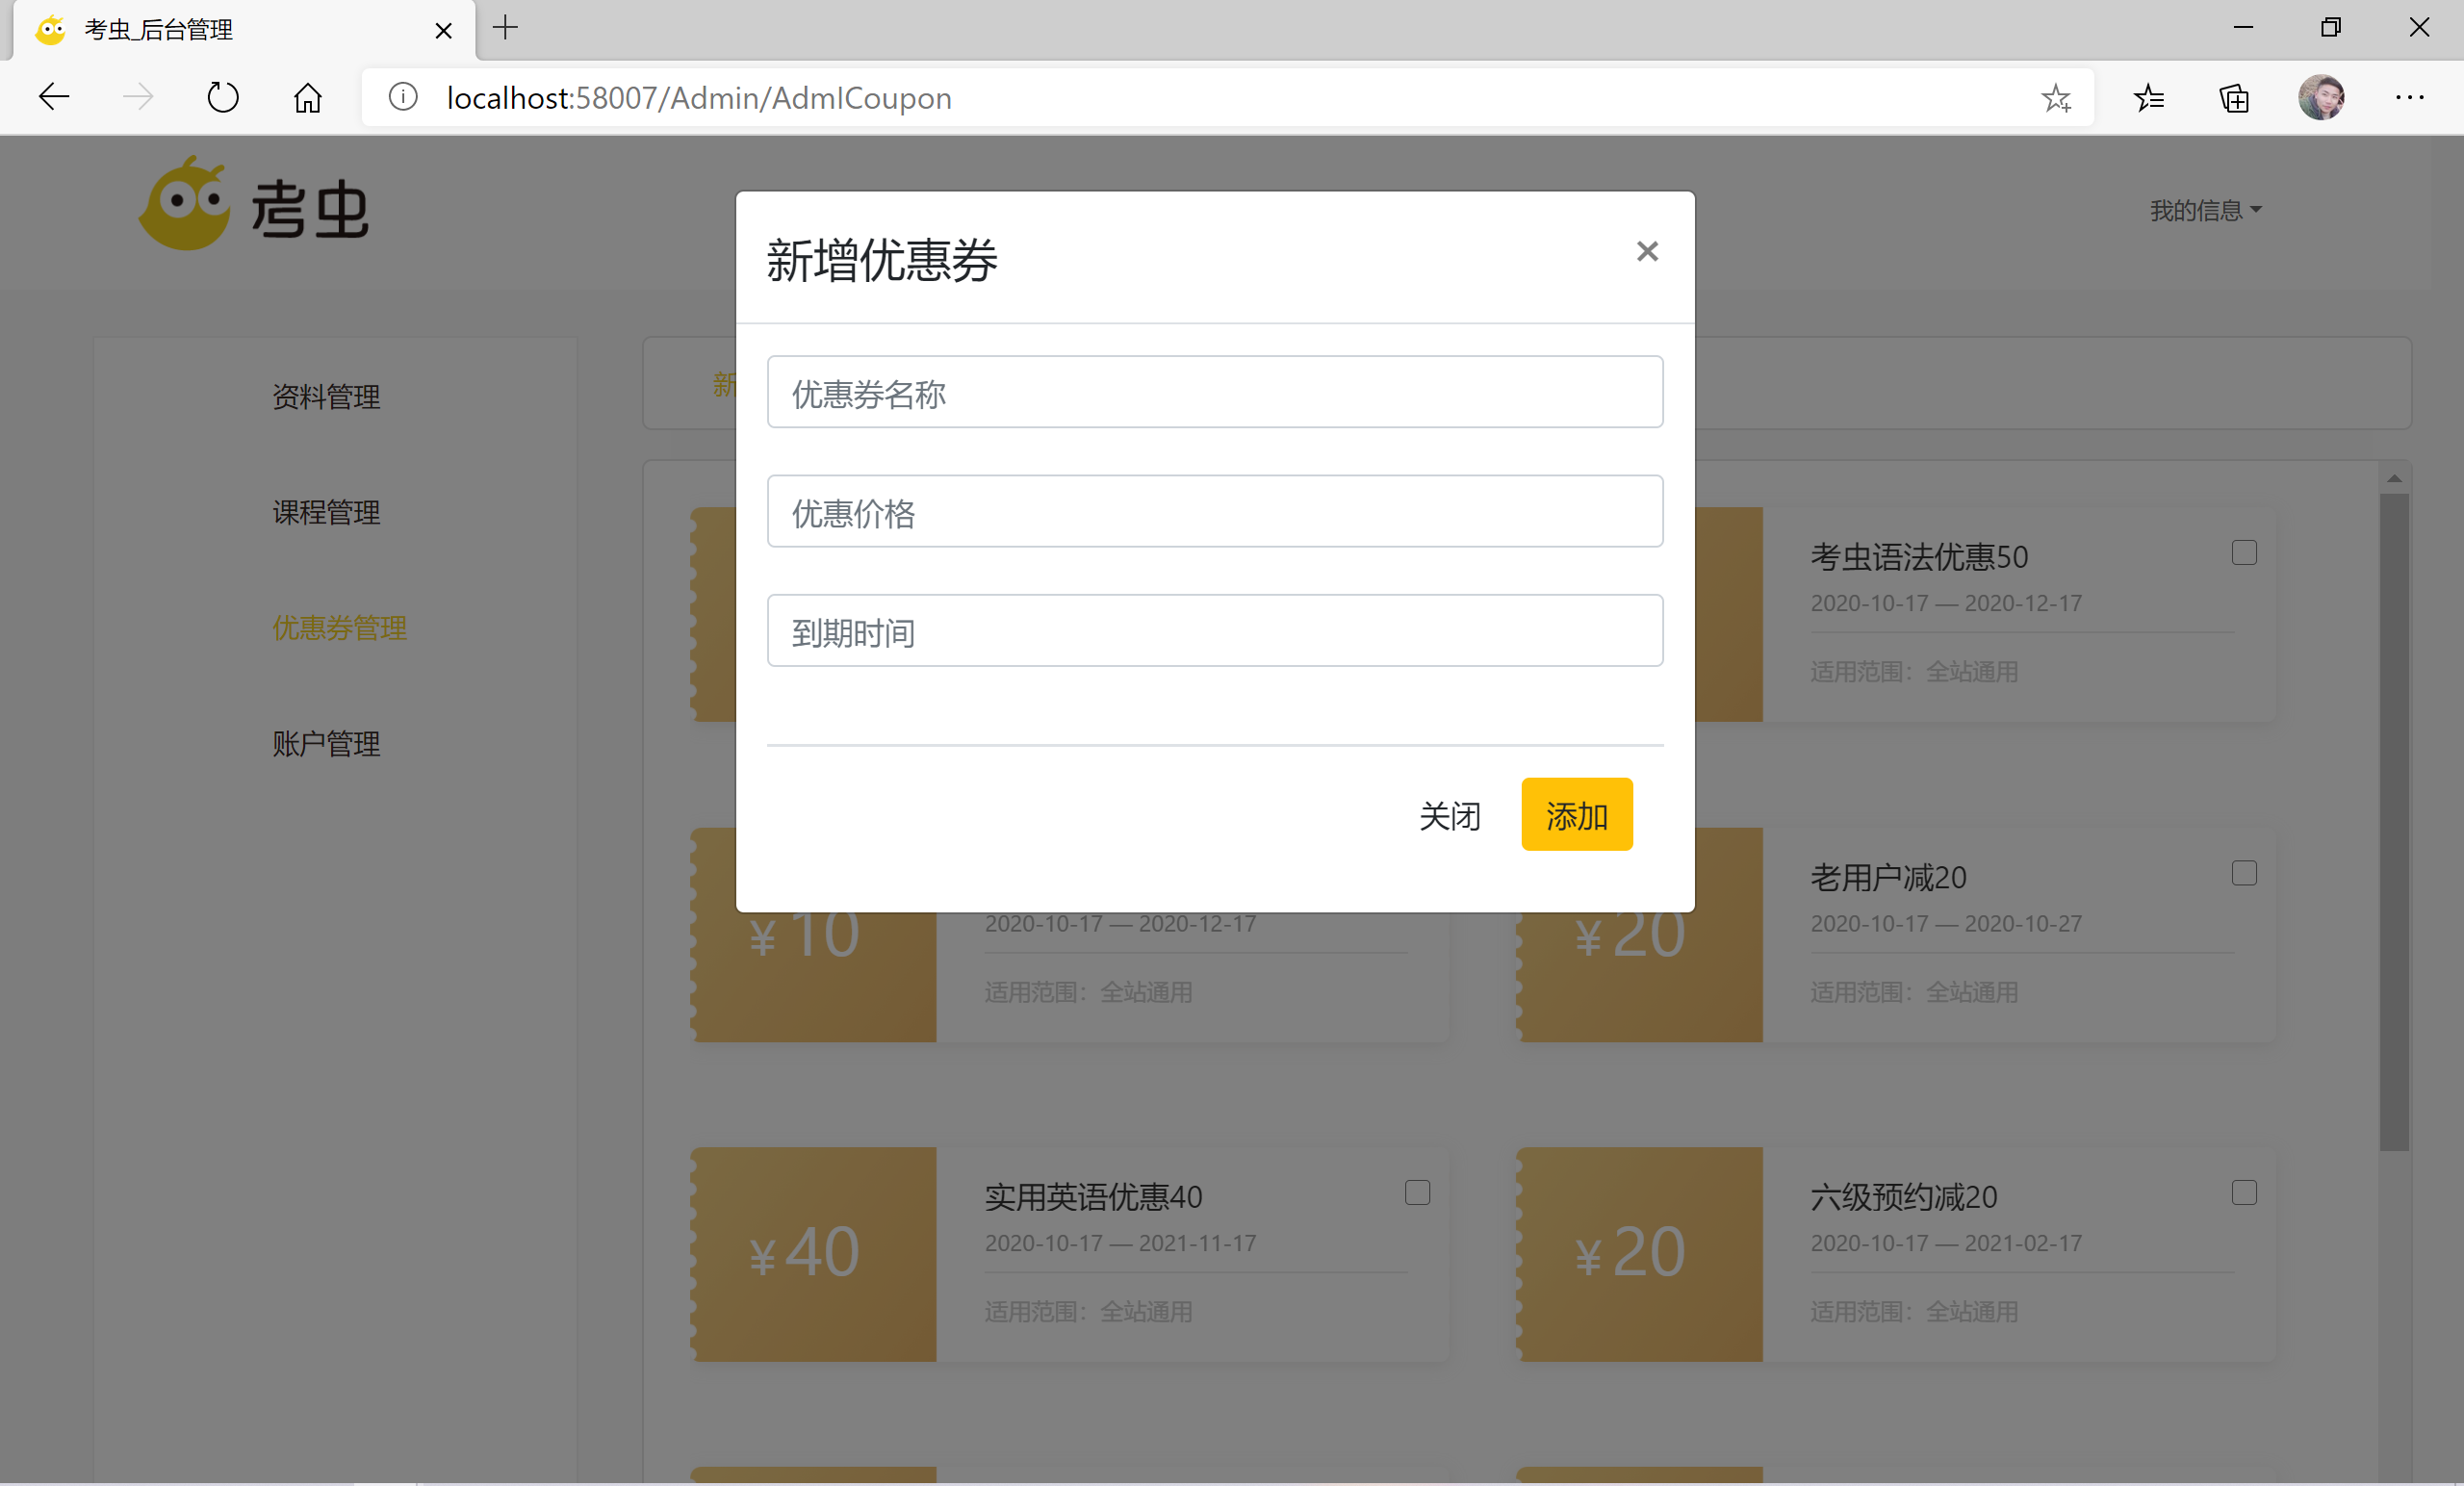
Task: Focus the 优惠券名称 input field
Action: click(1214, 392)
